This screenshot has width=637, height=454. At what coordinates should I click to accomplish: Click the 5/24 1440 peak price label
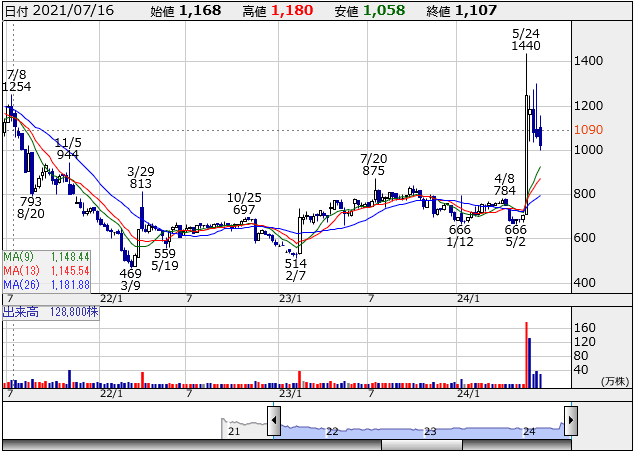click(525, 39)
